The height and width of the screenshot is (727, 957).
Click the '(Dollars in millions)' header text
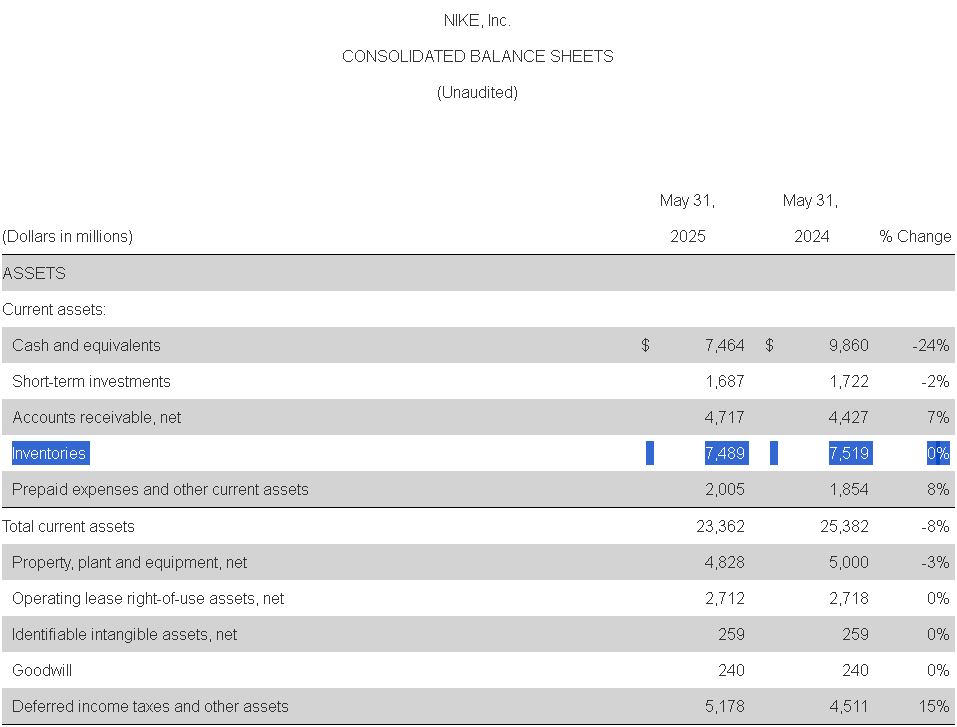coord(67,236)
